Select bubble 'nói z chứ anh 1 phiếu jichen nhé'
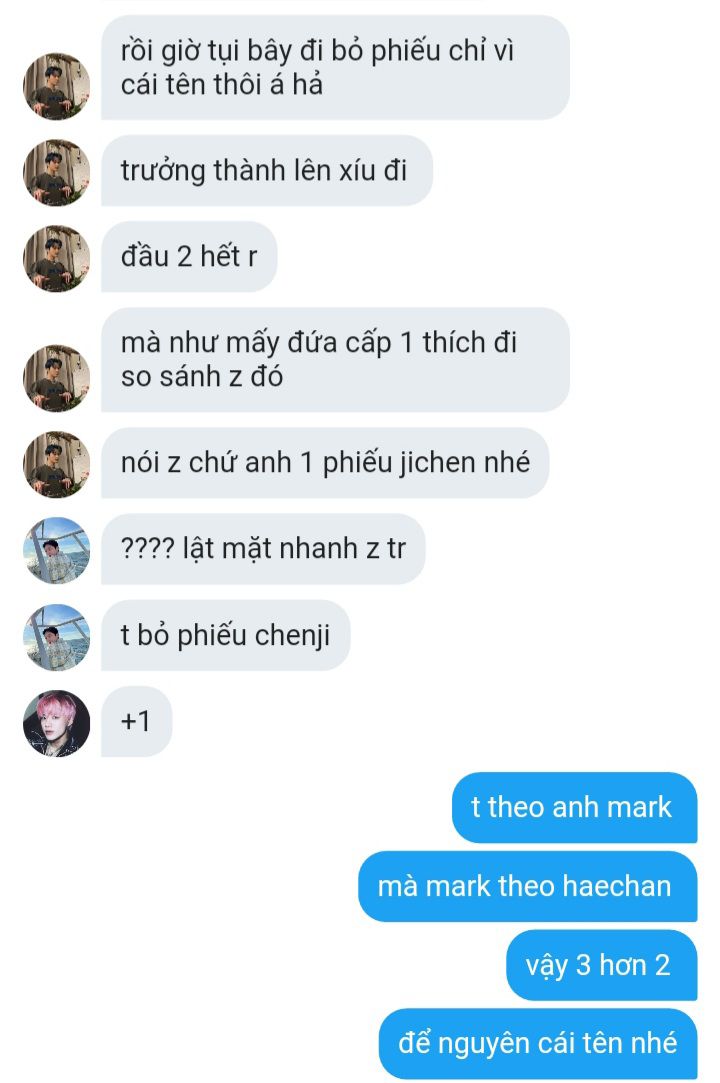720x1083 pixels. (325, 463)
